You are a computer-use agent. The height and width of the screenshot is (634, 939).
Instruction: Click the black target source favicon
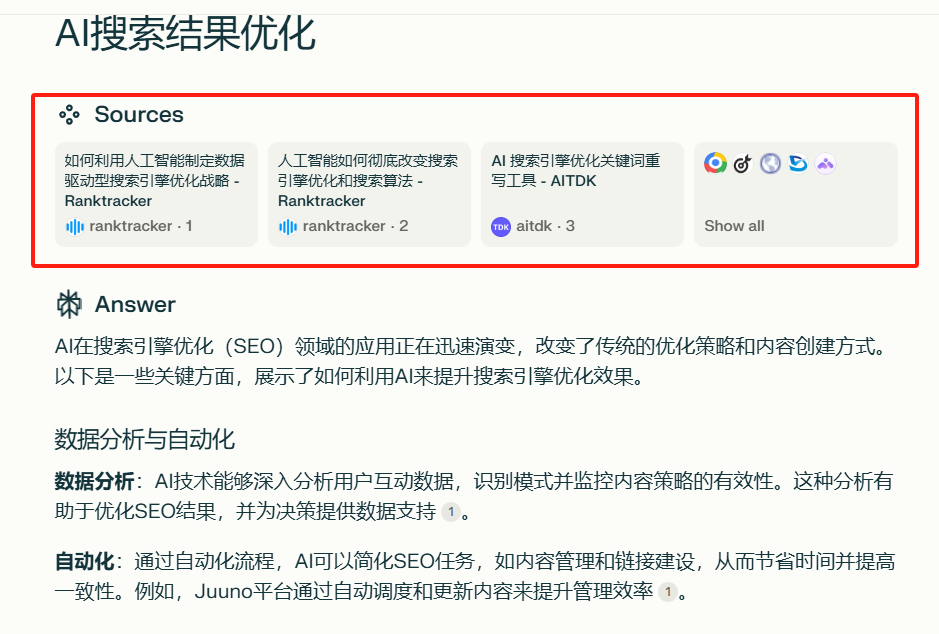(743, 163)
